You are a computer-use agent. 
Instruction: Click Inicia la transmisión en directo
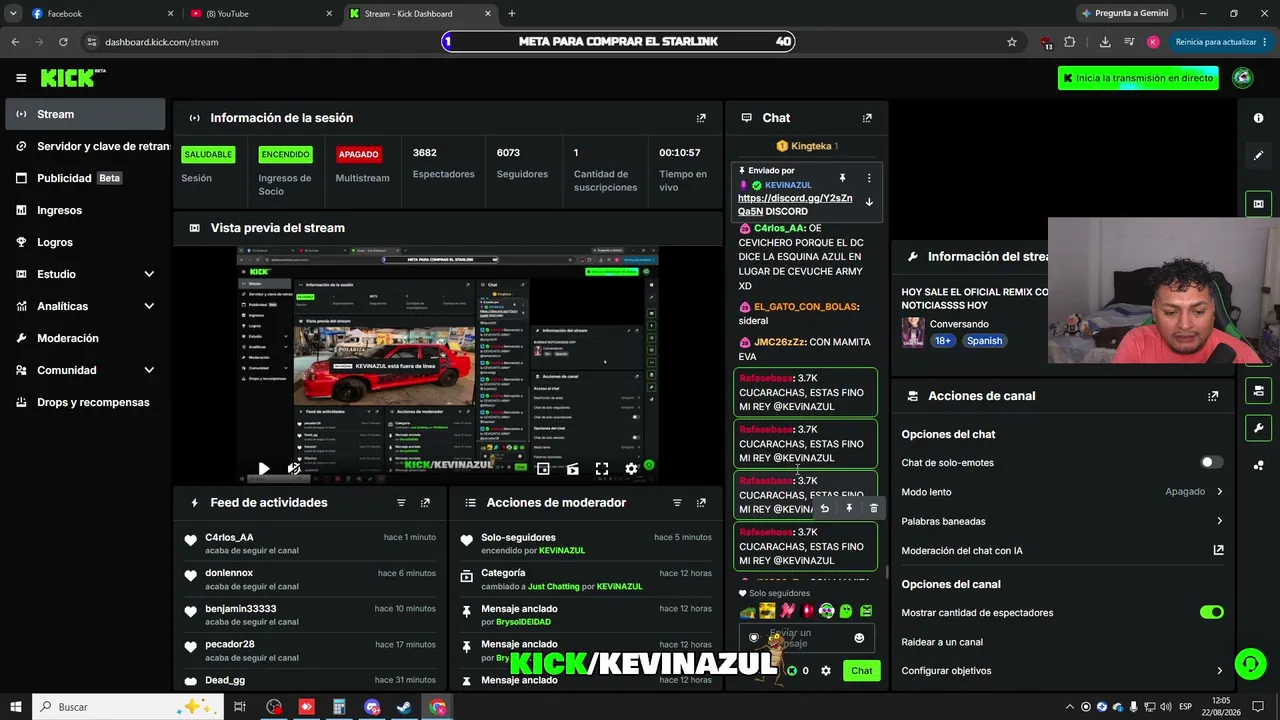coord(1138,78)
